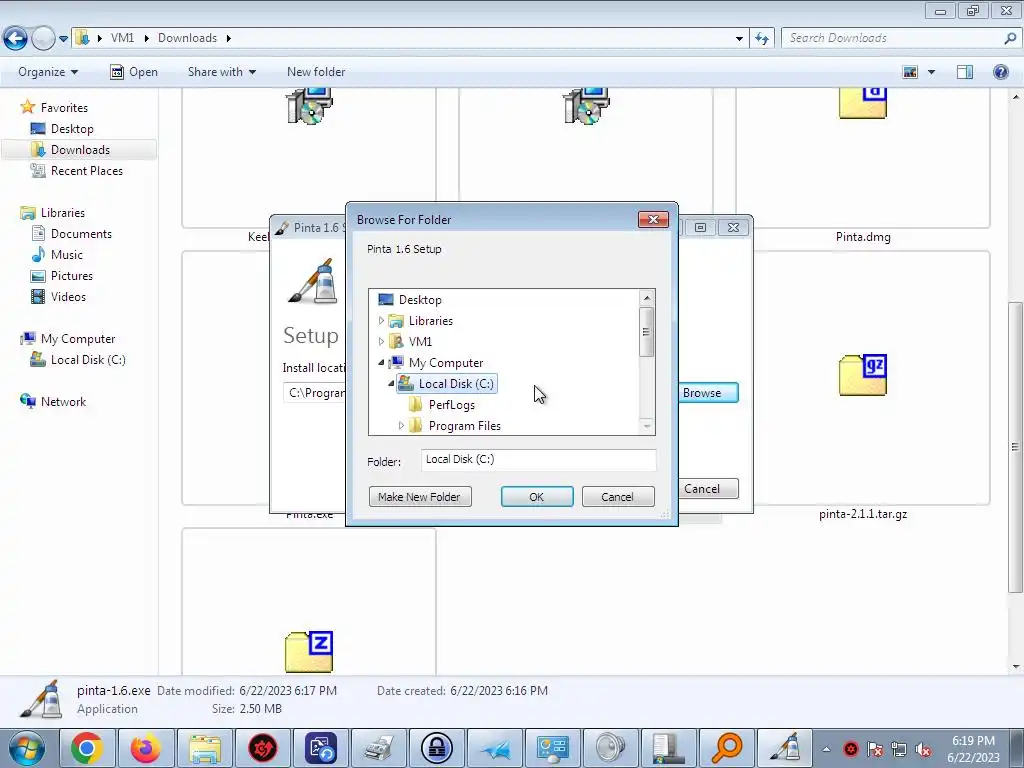The image size is (1024, 768).
Task: Select Local Disk (C:) in navigation pane
Action: pyautogui.click(x=88, y=360)
